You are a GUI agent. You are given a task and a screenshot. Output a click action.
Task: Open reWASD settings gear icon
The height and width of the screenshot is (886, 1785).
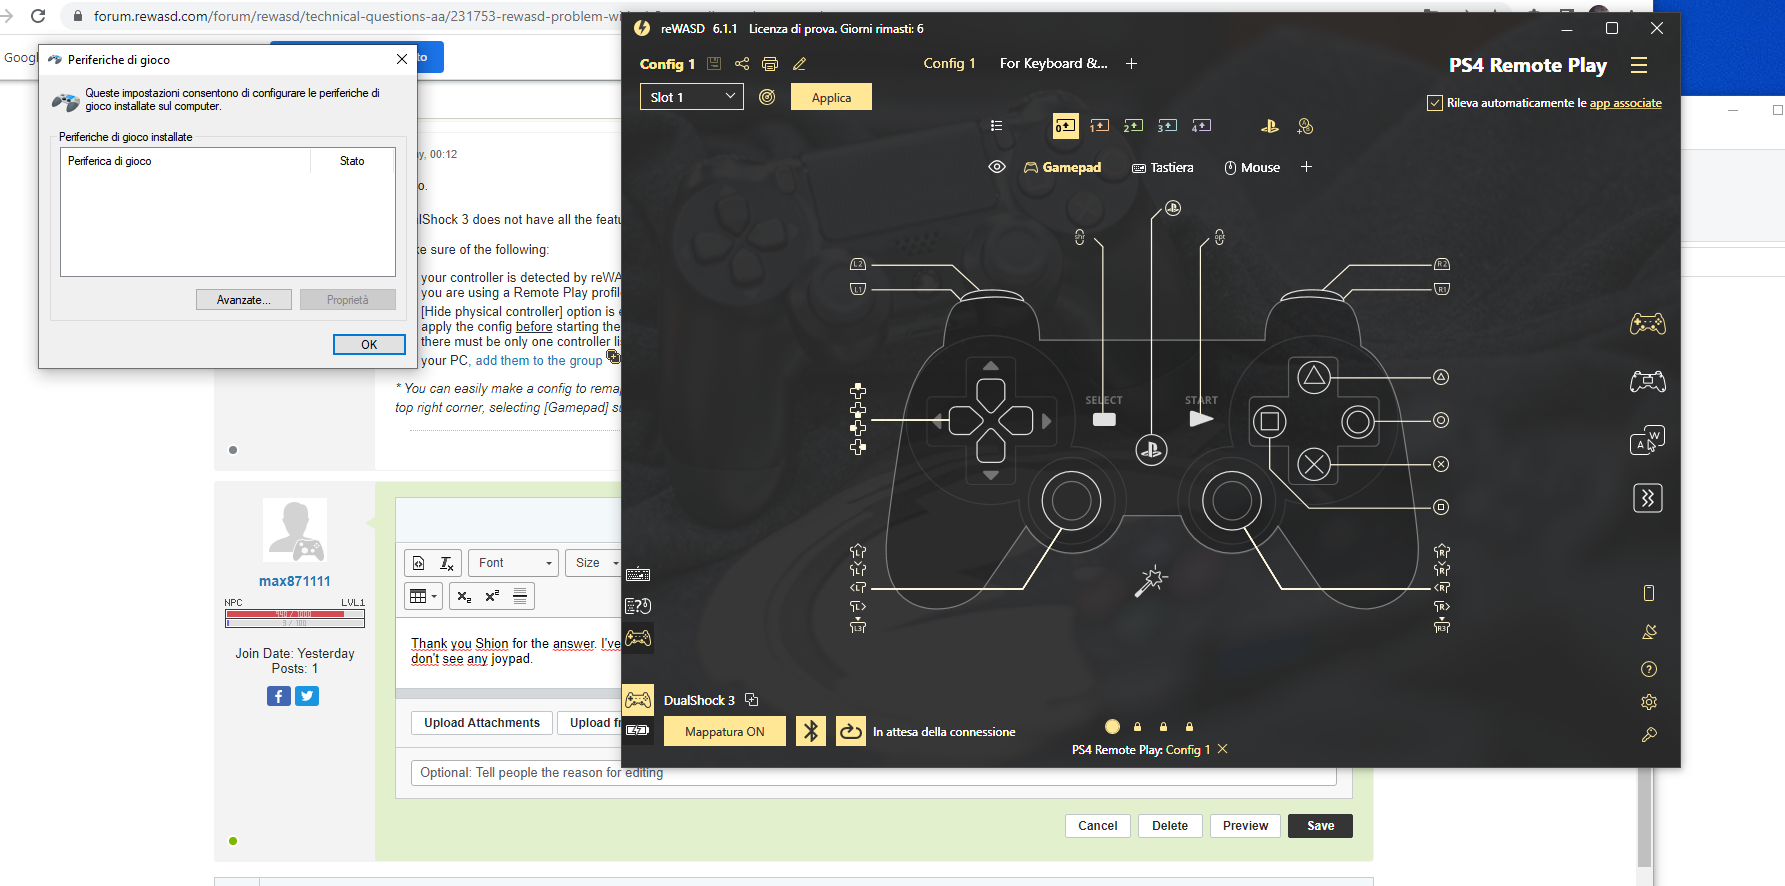point(1649,702)
